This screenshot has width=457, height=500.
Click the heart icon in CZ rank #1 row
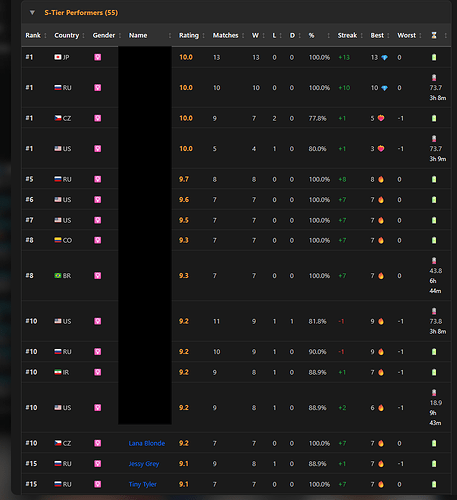tap(381, 118)
